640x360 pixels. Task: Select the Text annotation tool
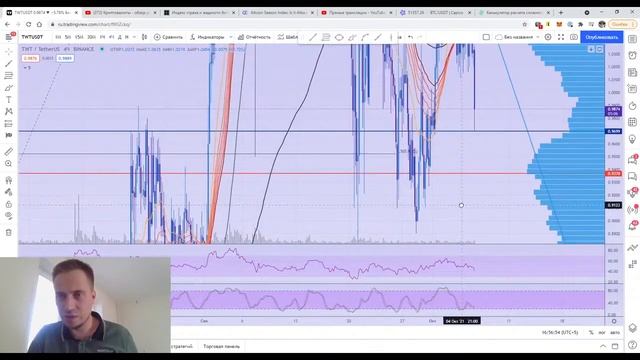pyautogui.click(x=9, y=100)
